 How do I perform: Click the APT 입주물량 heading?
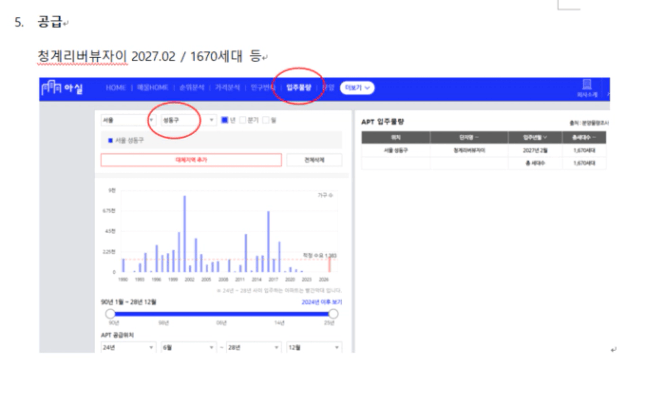[383, 121]
